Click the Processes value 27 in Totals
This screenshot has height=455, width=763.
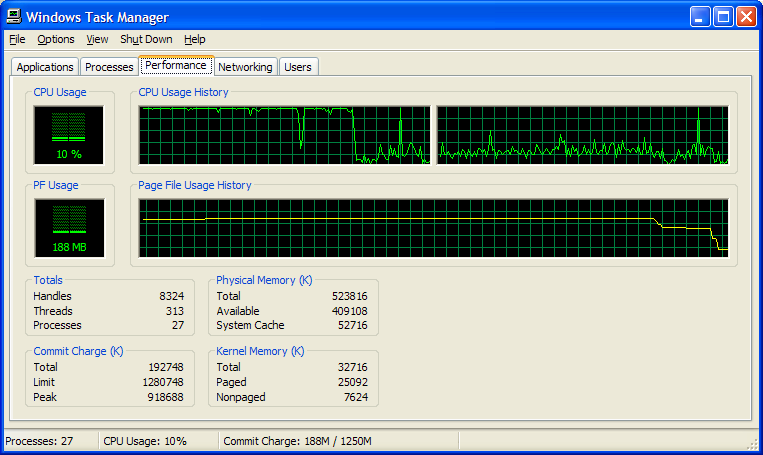coord(178,325)
